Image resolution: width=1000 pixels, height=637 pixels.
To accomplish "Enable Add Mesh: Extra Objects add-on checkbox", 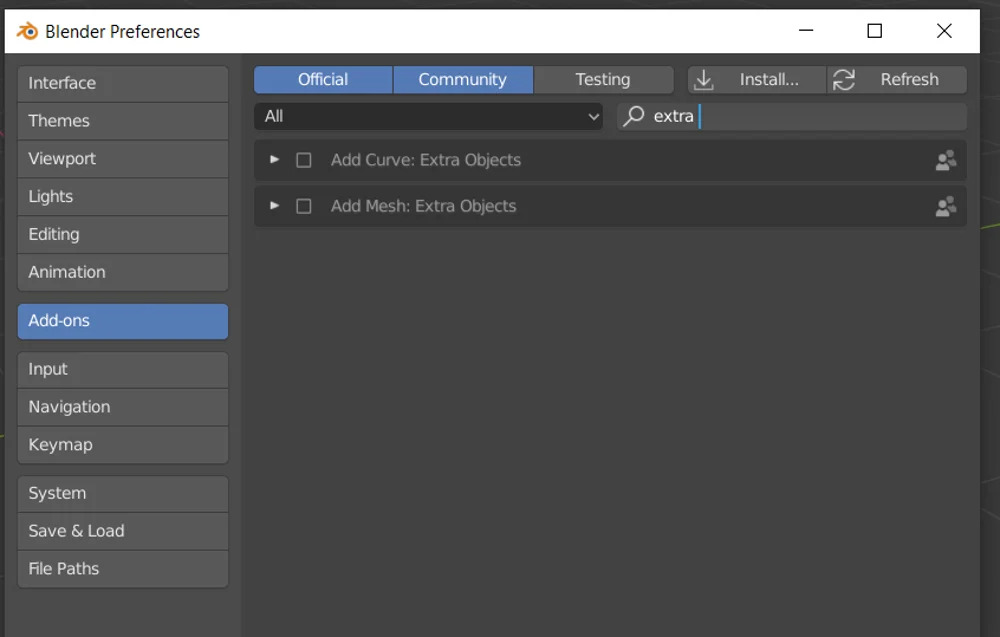I will 304,206.
